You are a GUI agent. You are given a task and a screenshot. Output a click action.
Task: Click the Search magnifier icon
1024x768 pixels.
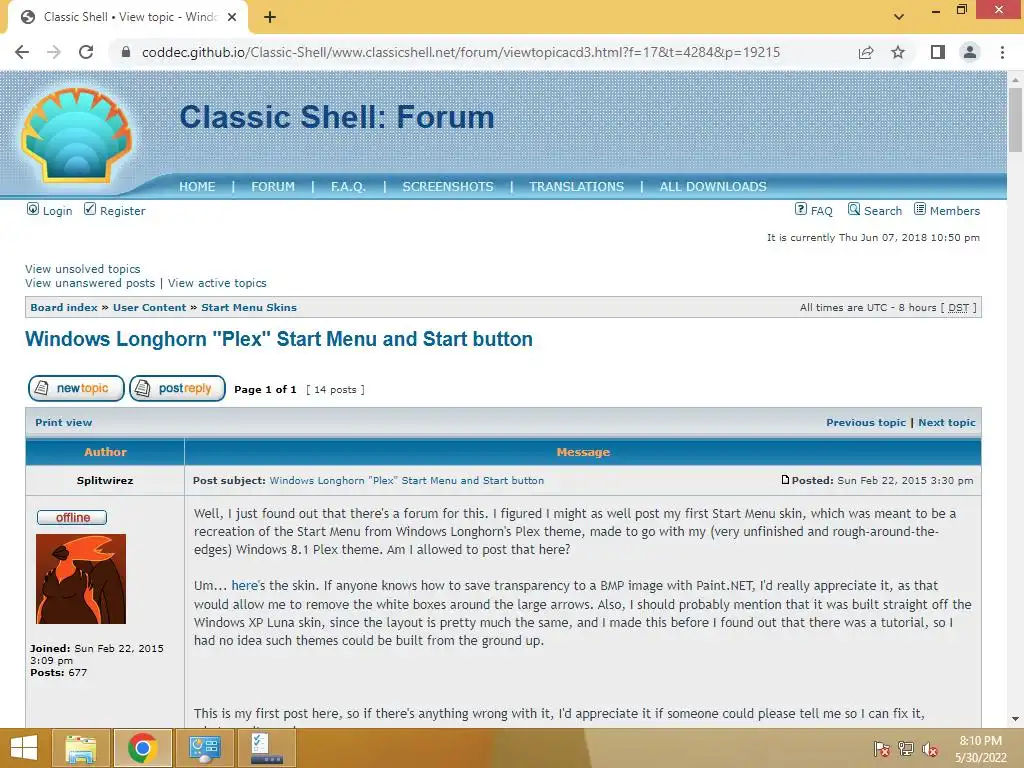point(854,209)
